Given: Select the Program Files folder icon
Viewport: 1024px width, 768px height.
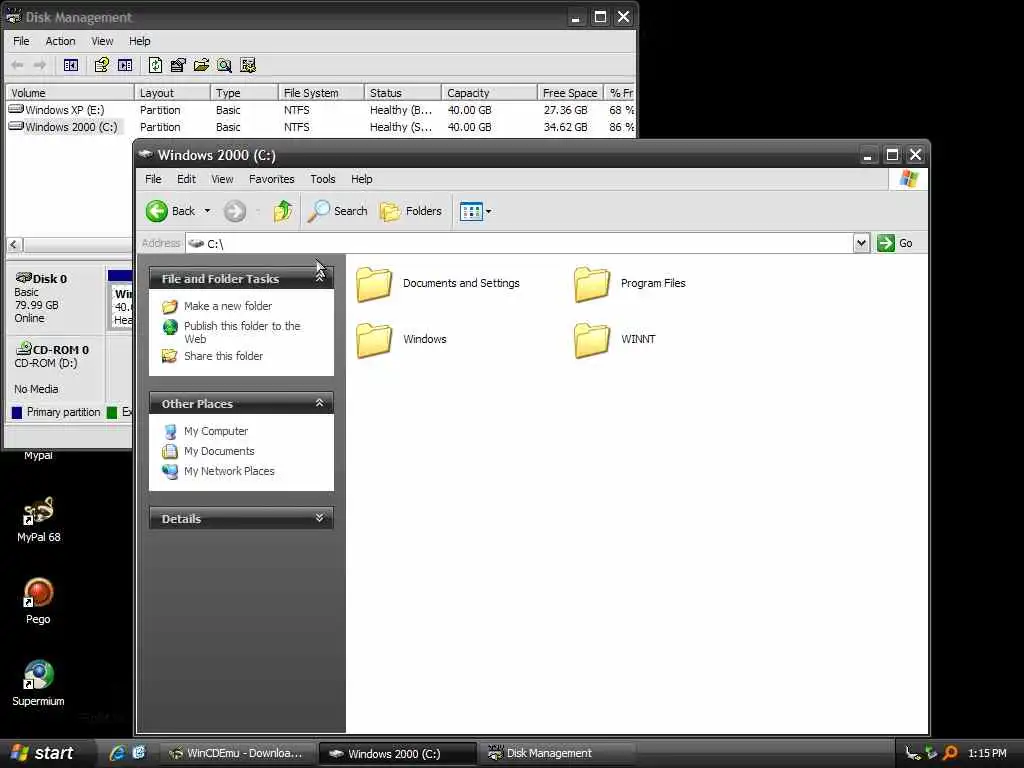Looking at the screenshot, I should [592, 284].
